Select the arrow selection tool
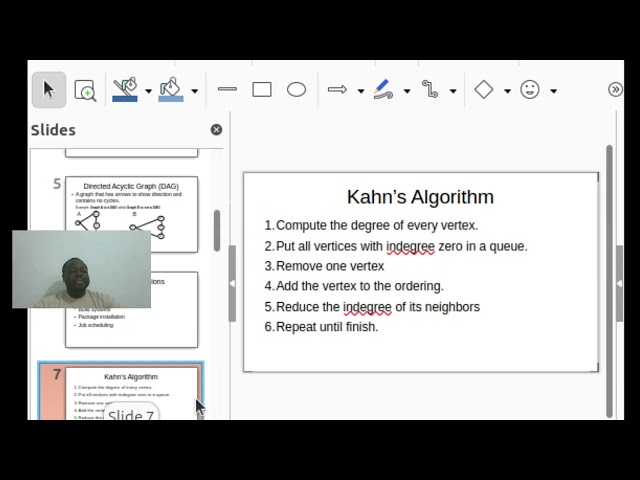The image size is (640, 480). coord(49,90)
